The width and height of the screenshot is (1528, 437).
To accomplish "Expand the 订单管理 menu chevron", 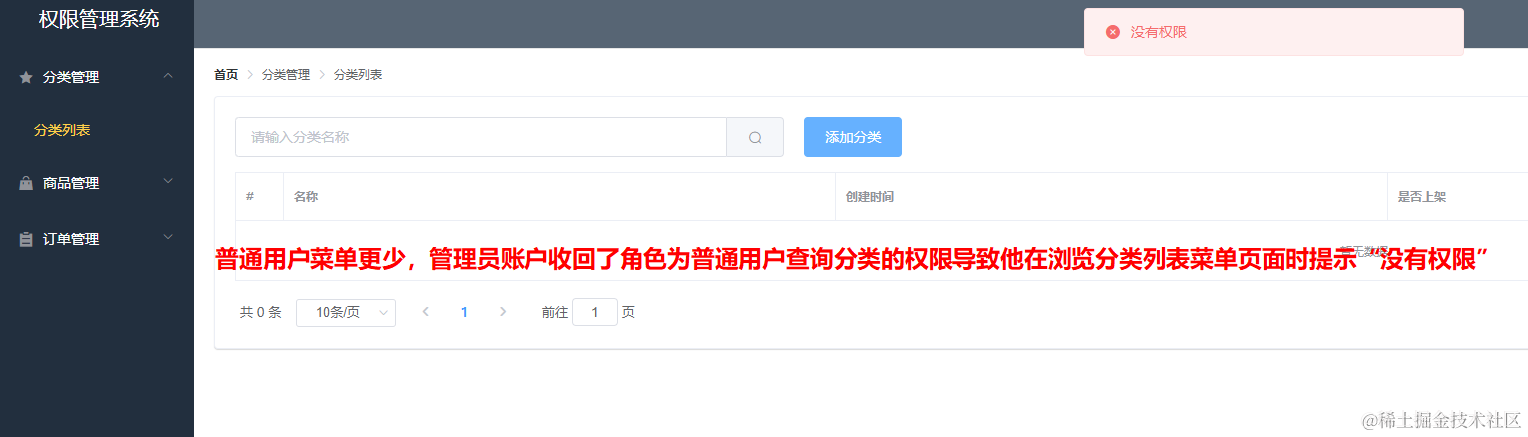I will coord(168,237).
